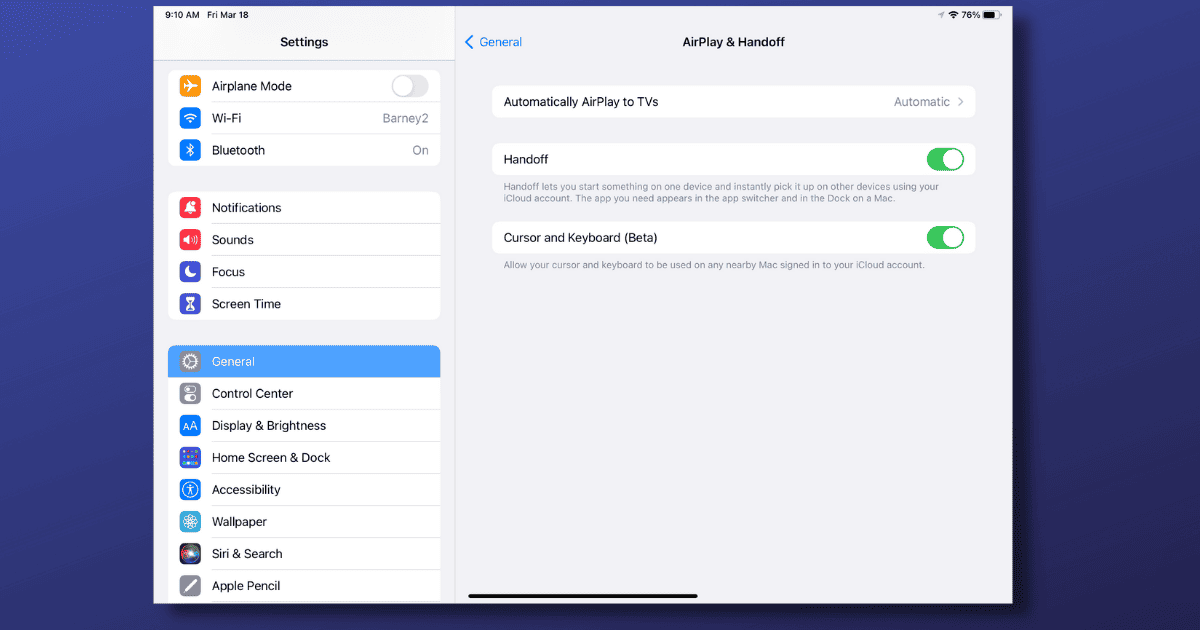Tap the Siri & Search icon
This screenshot has height=630, width=1200.
point(190,554)
